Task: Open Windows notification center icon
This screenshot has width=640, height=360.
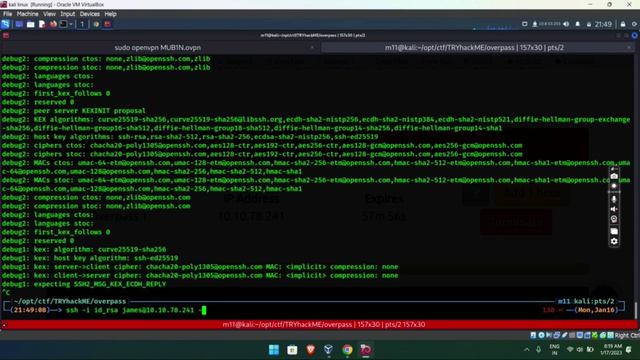Action: coord(629,350)
